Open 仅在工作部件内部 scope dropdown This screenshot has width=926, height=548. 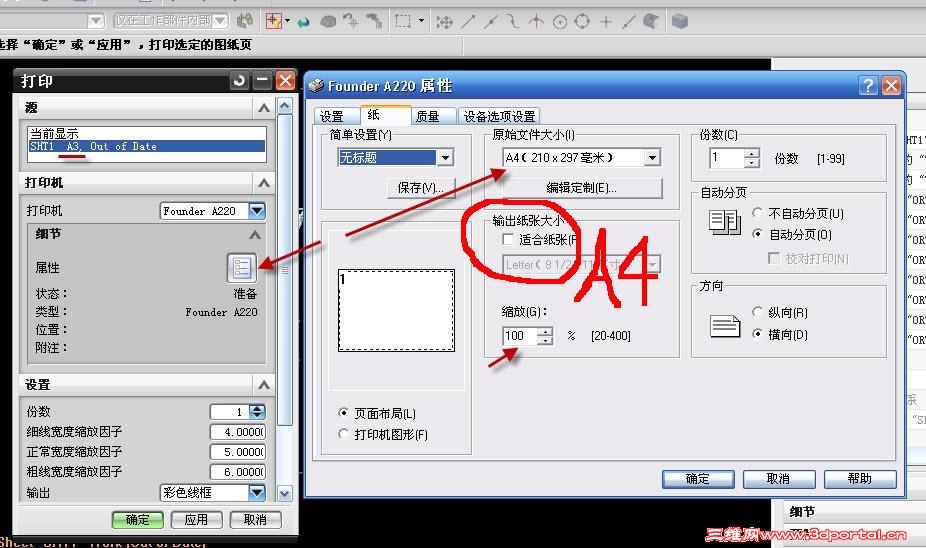[x=220, y=21]
